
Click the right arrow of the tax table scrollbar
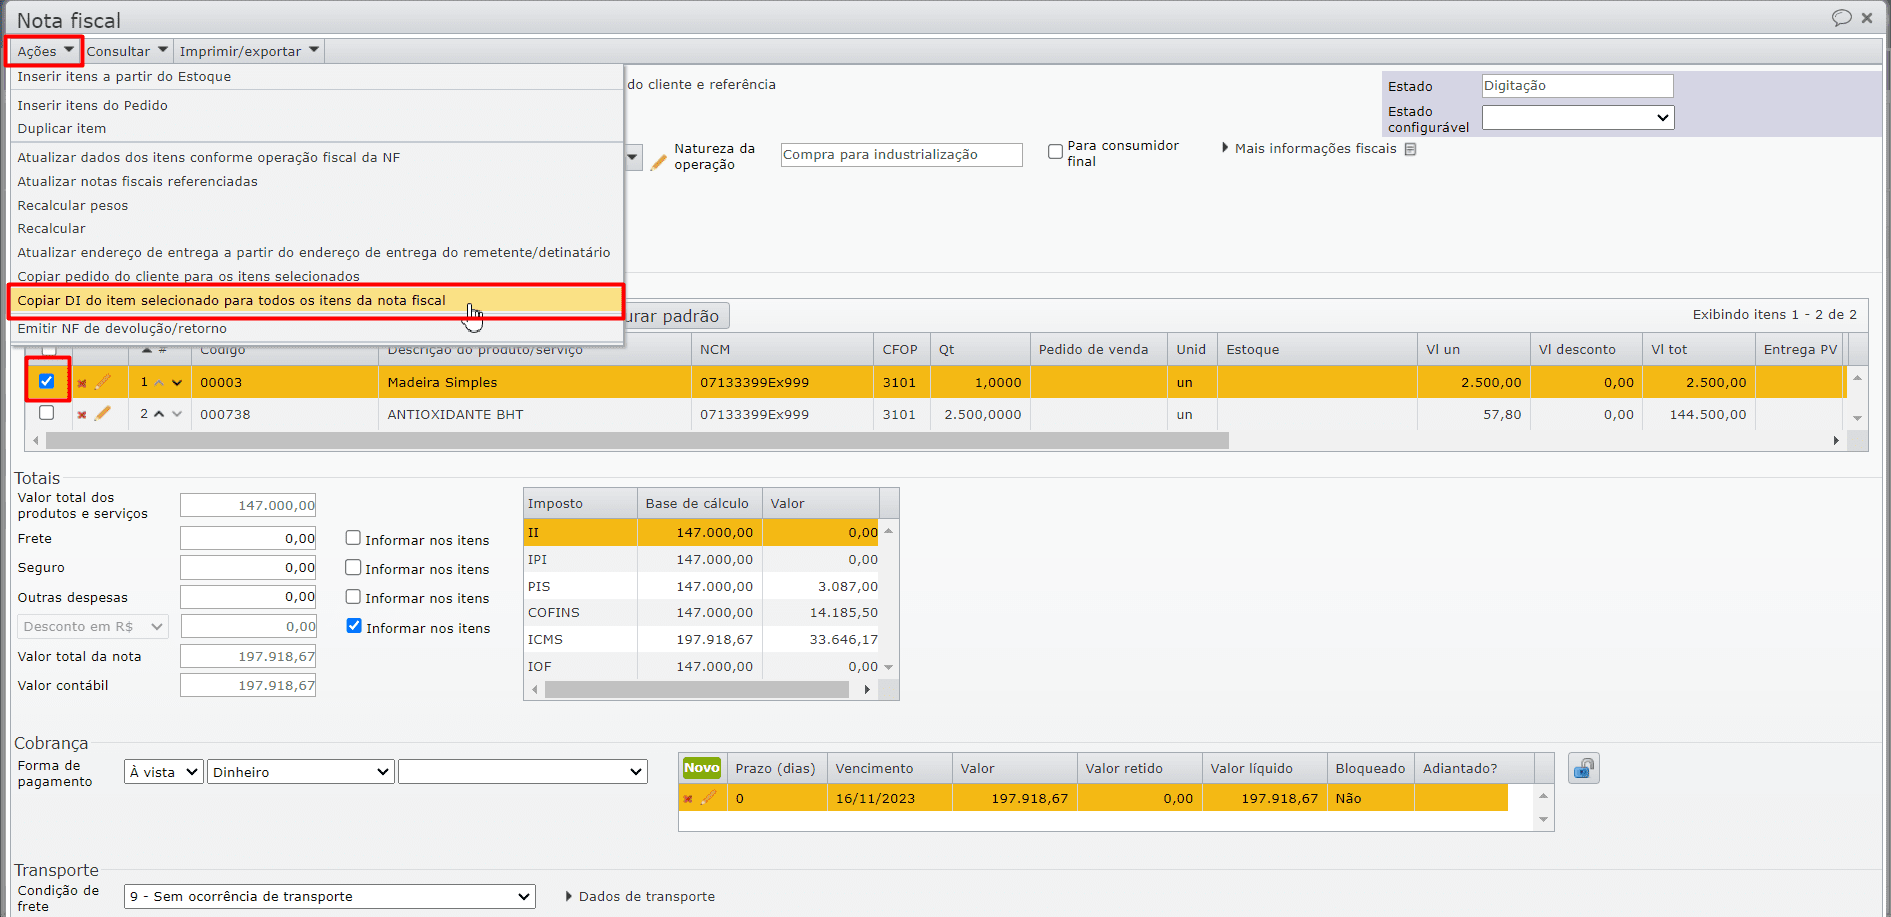[867, 689]
